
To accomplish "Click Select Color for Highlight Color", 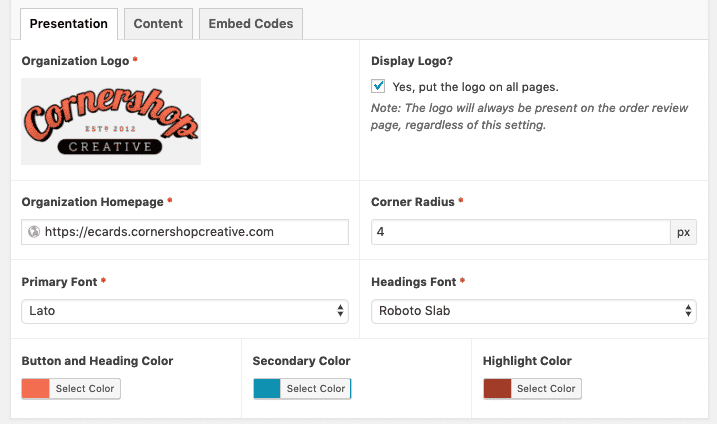I will (546, 389).
